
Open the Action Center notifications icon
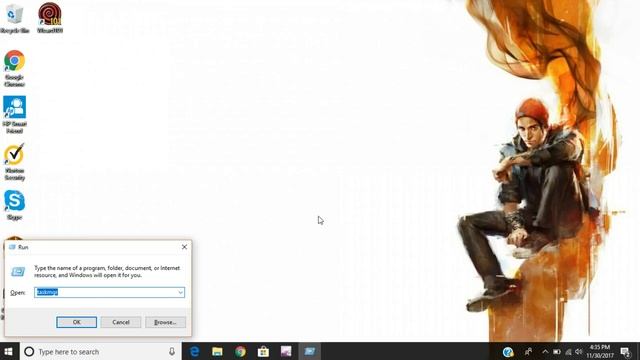pos(626,352)
